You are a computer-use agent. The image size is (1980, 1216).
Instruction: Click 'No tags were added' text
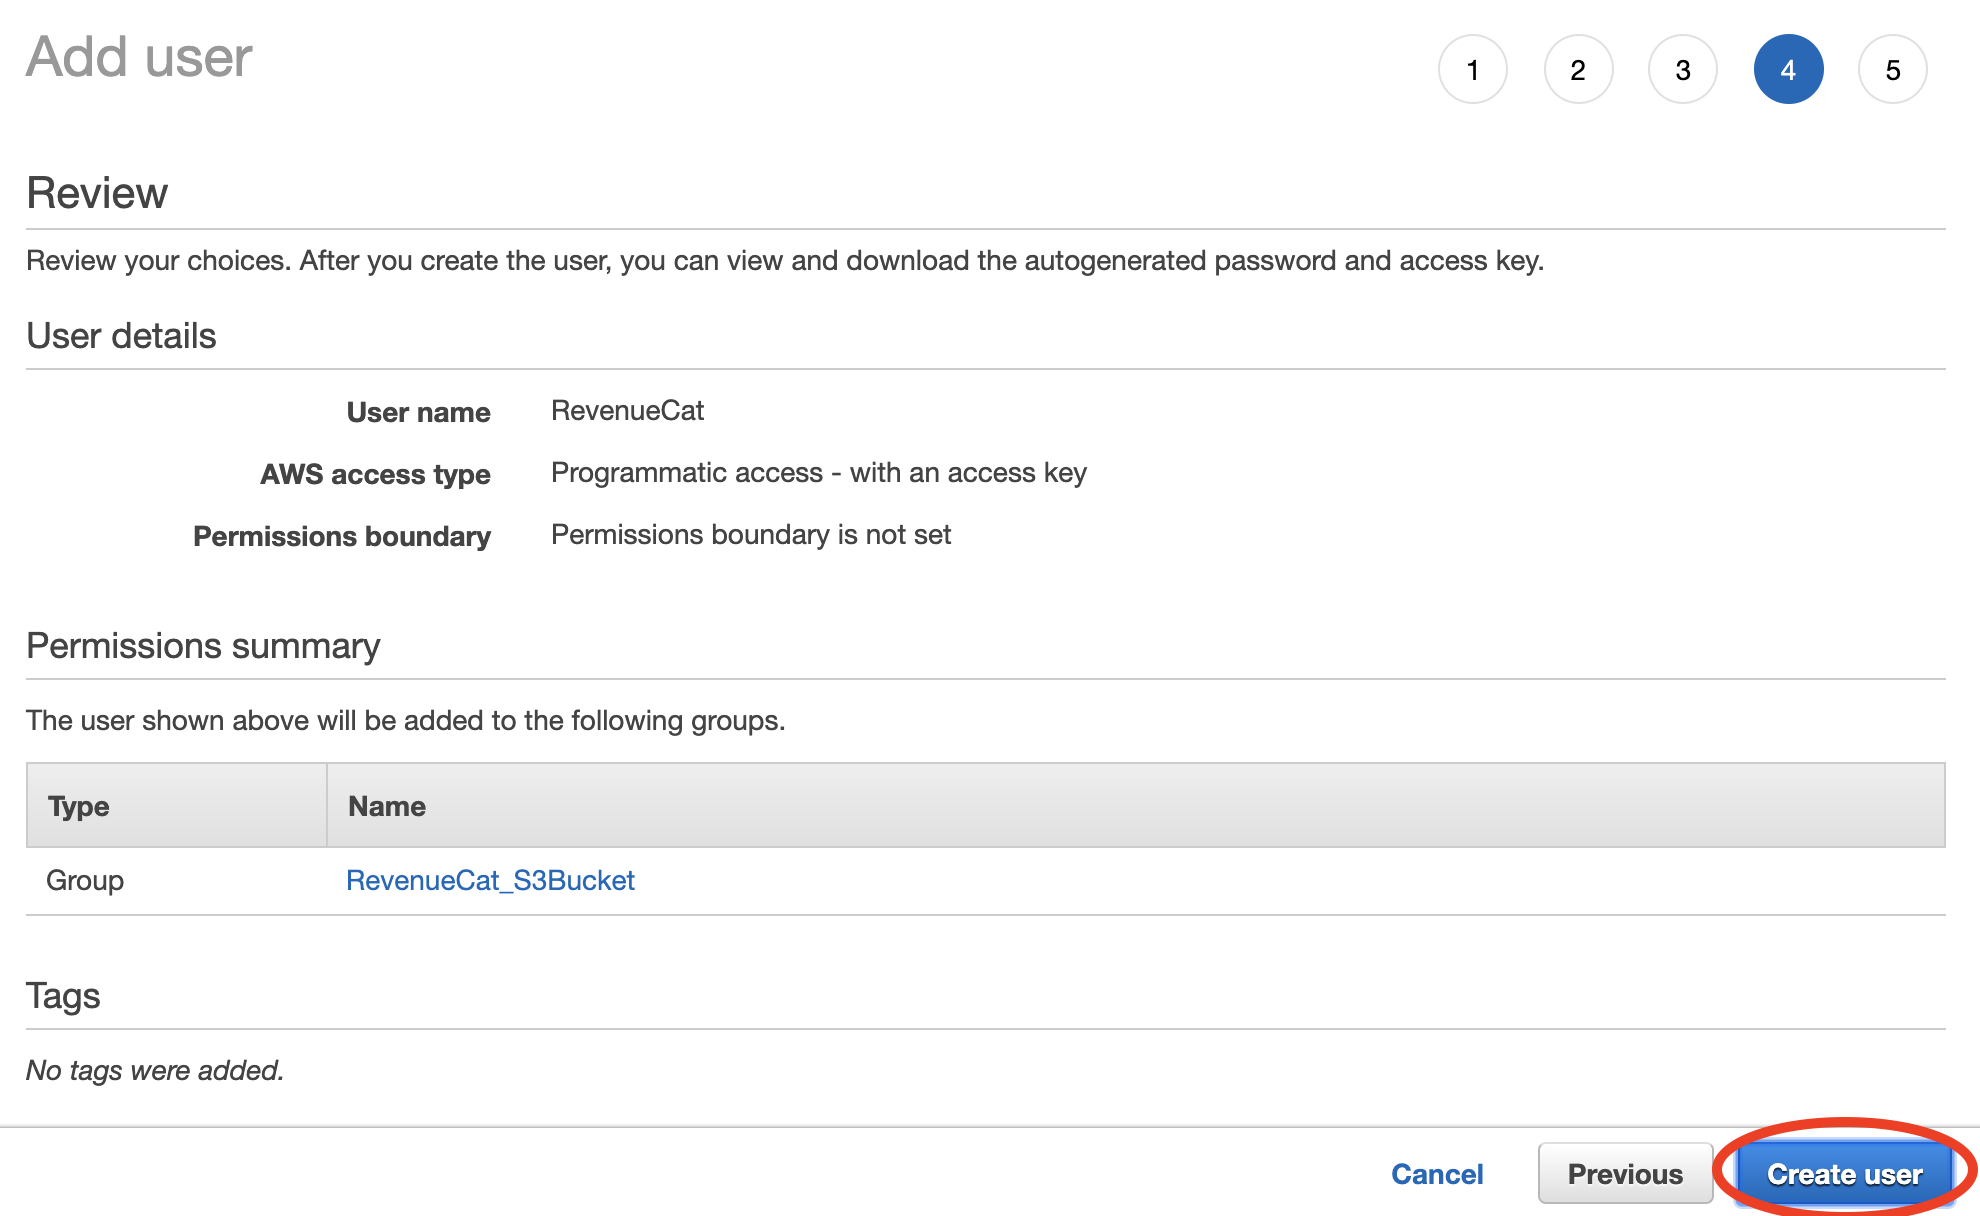tap(155, 1070)
